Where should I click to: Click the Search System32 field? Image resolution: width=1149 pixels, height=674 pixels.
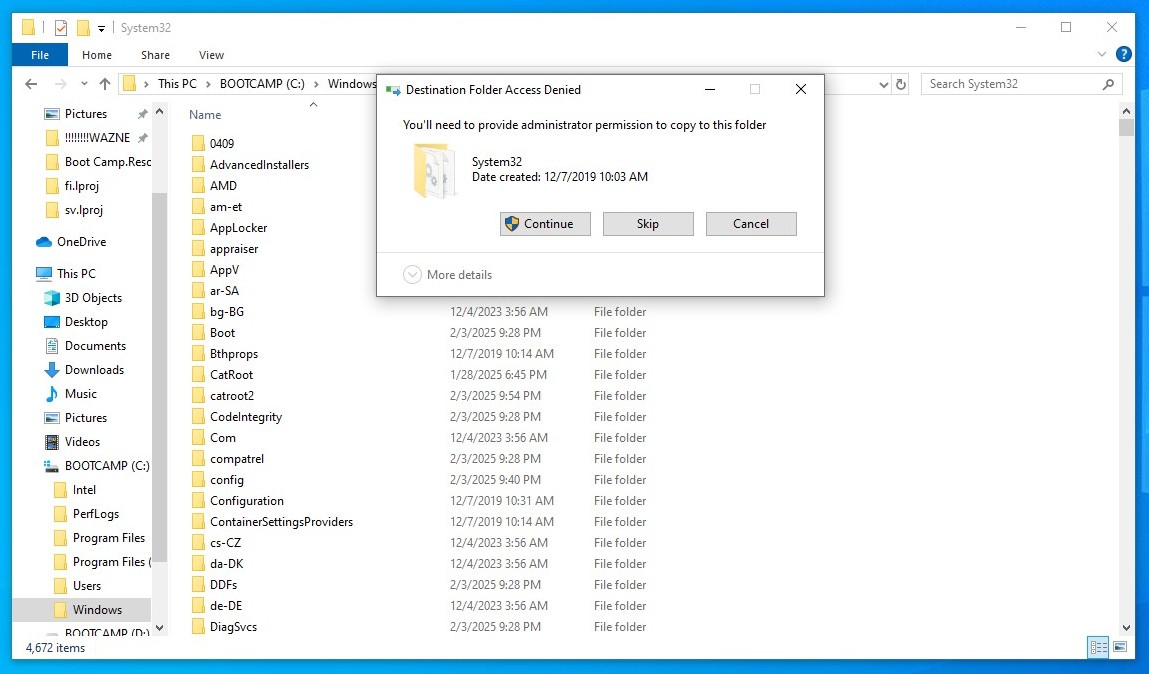coord(1021,84)
